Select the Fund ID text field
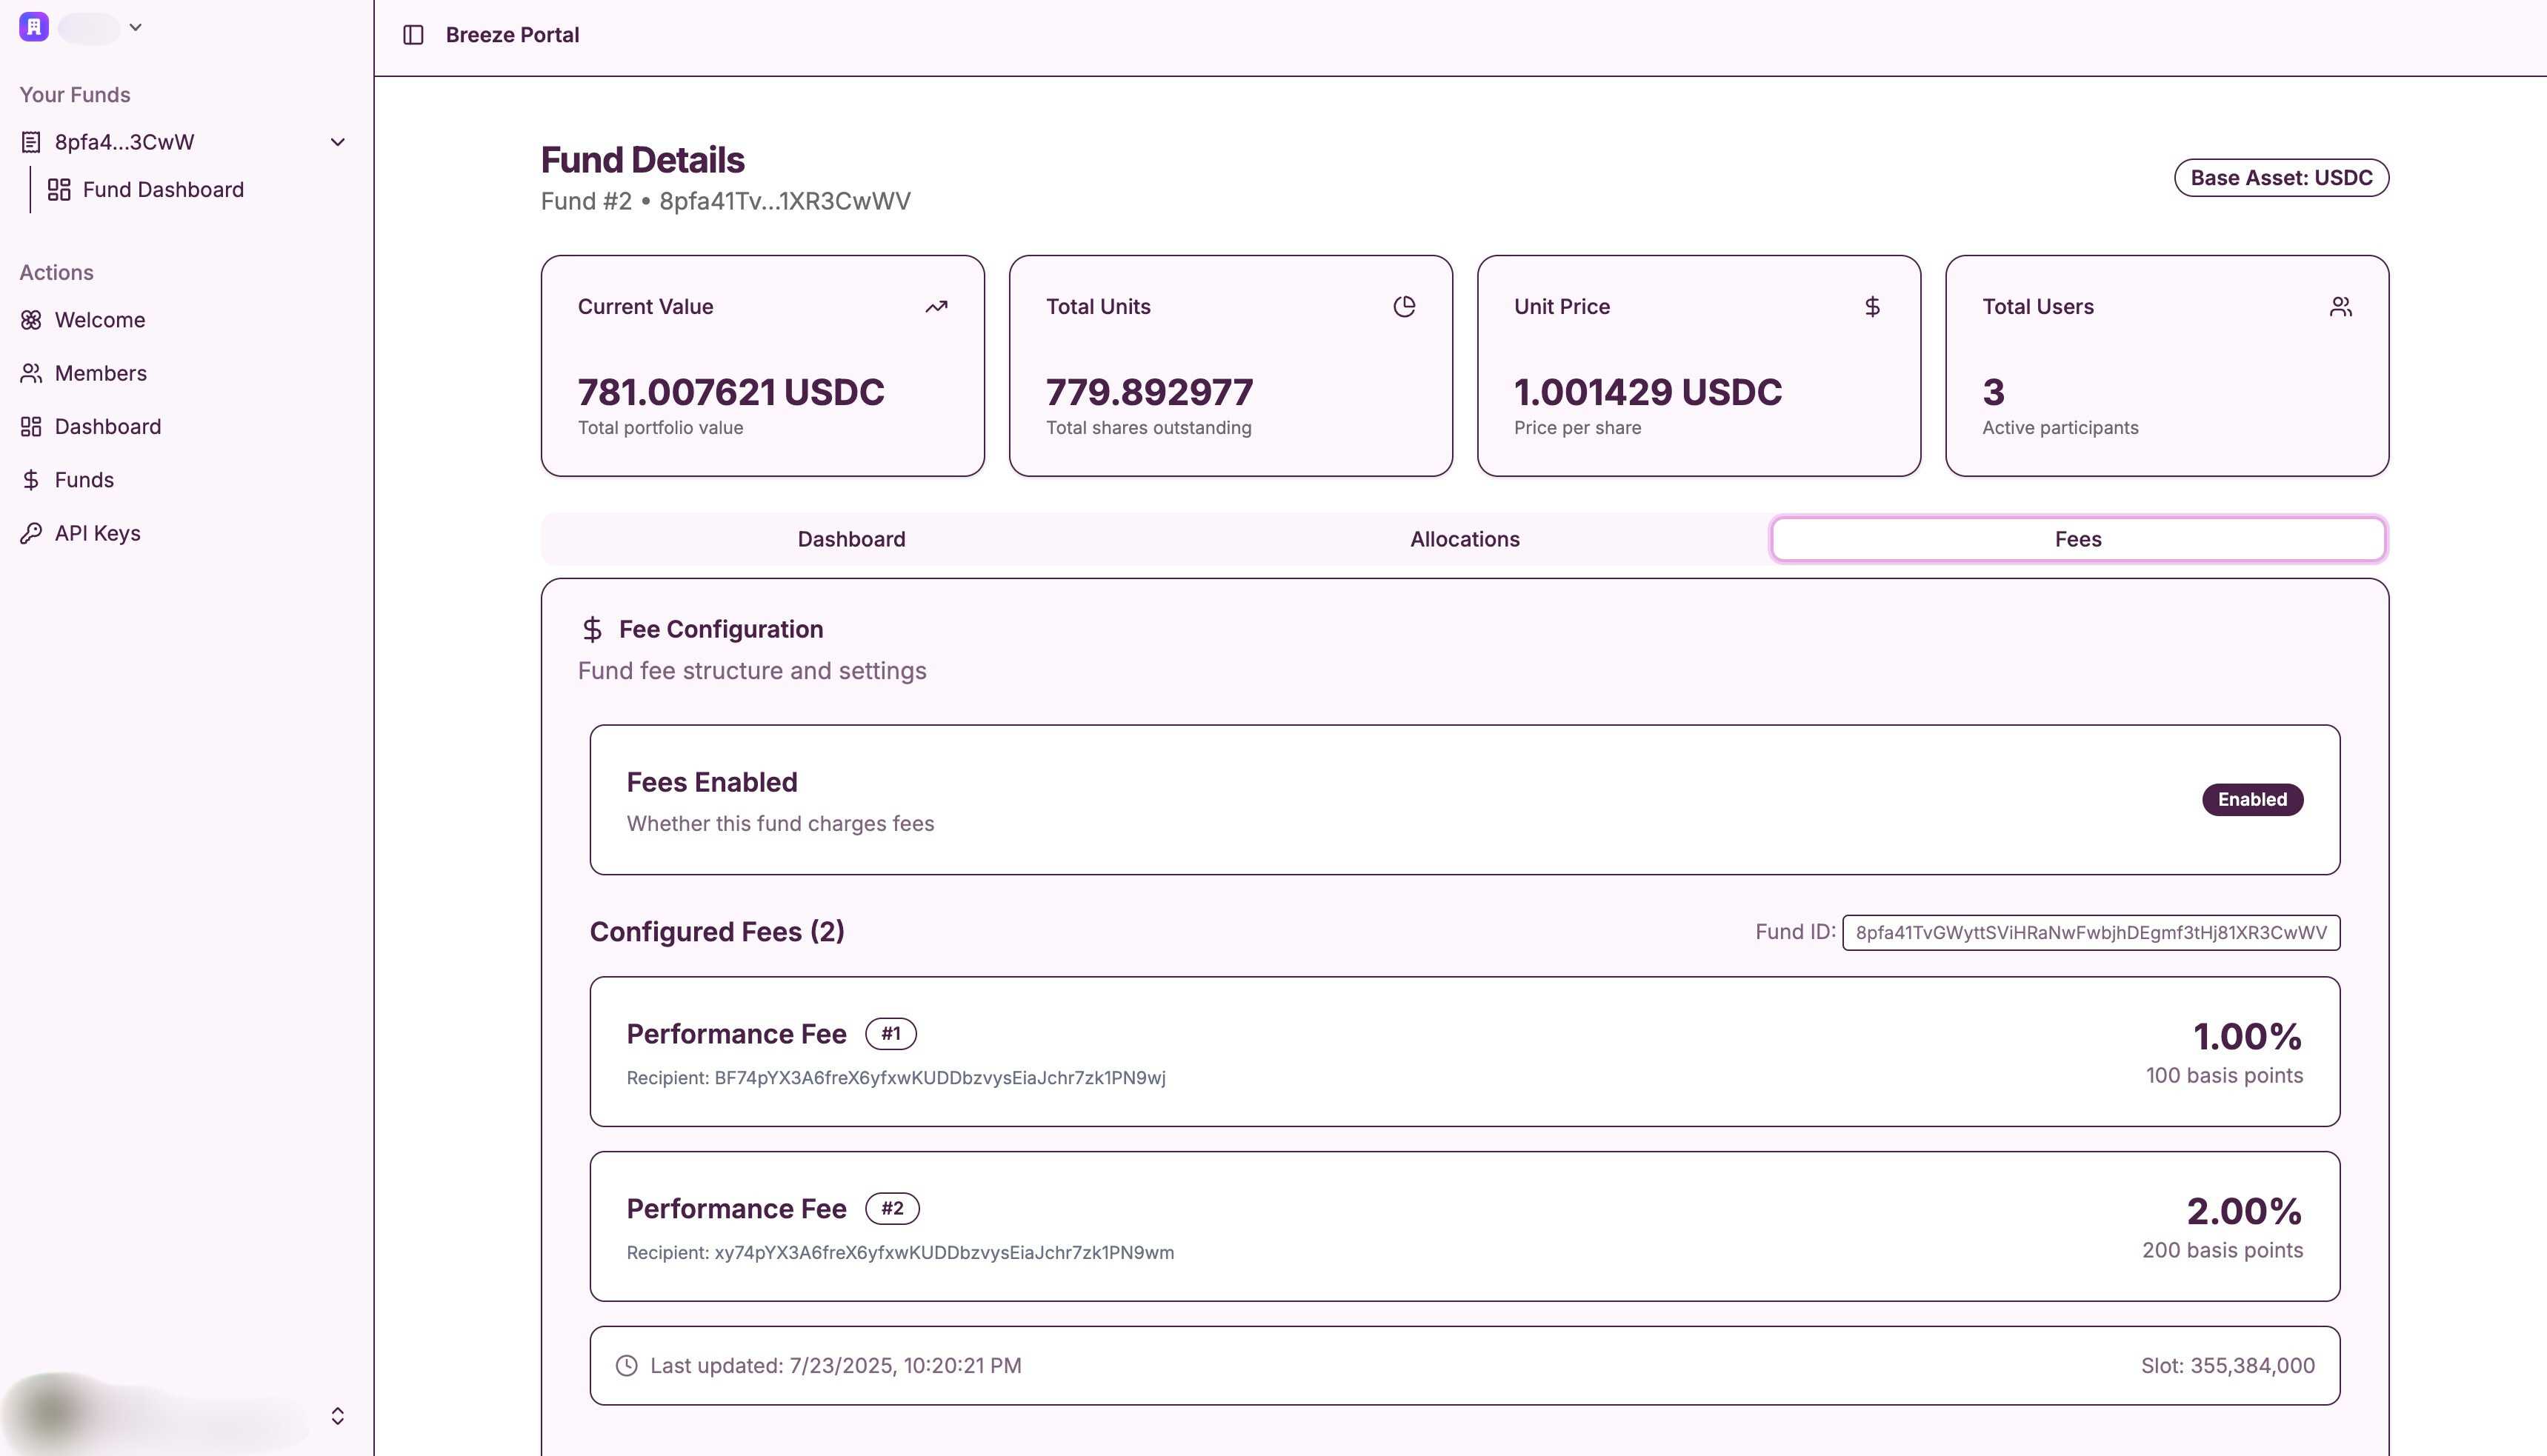Image resolution: width=2547 pixels, height=1456 pixels. pos(2090,932)
